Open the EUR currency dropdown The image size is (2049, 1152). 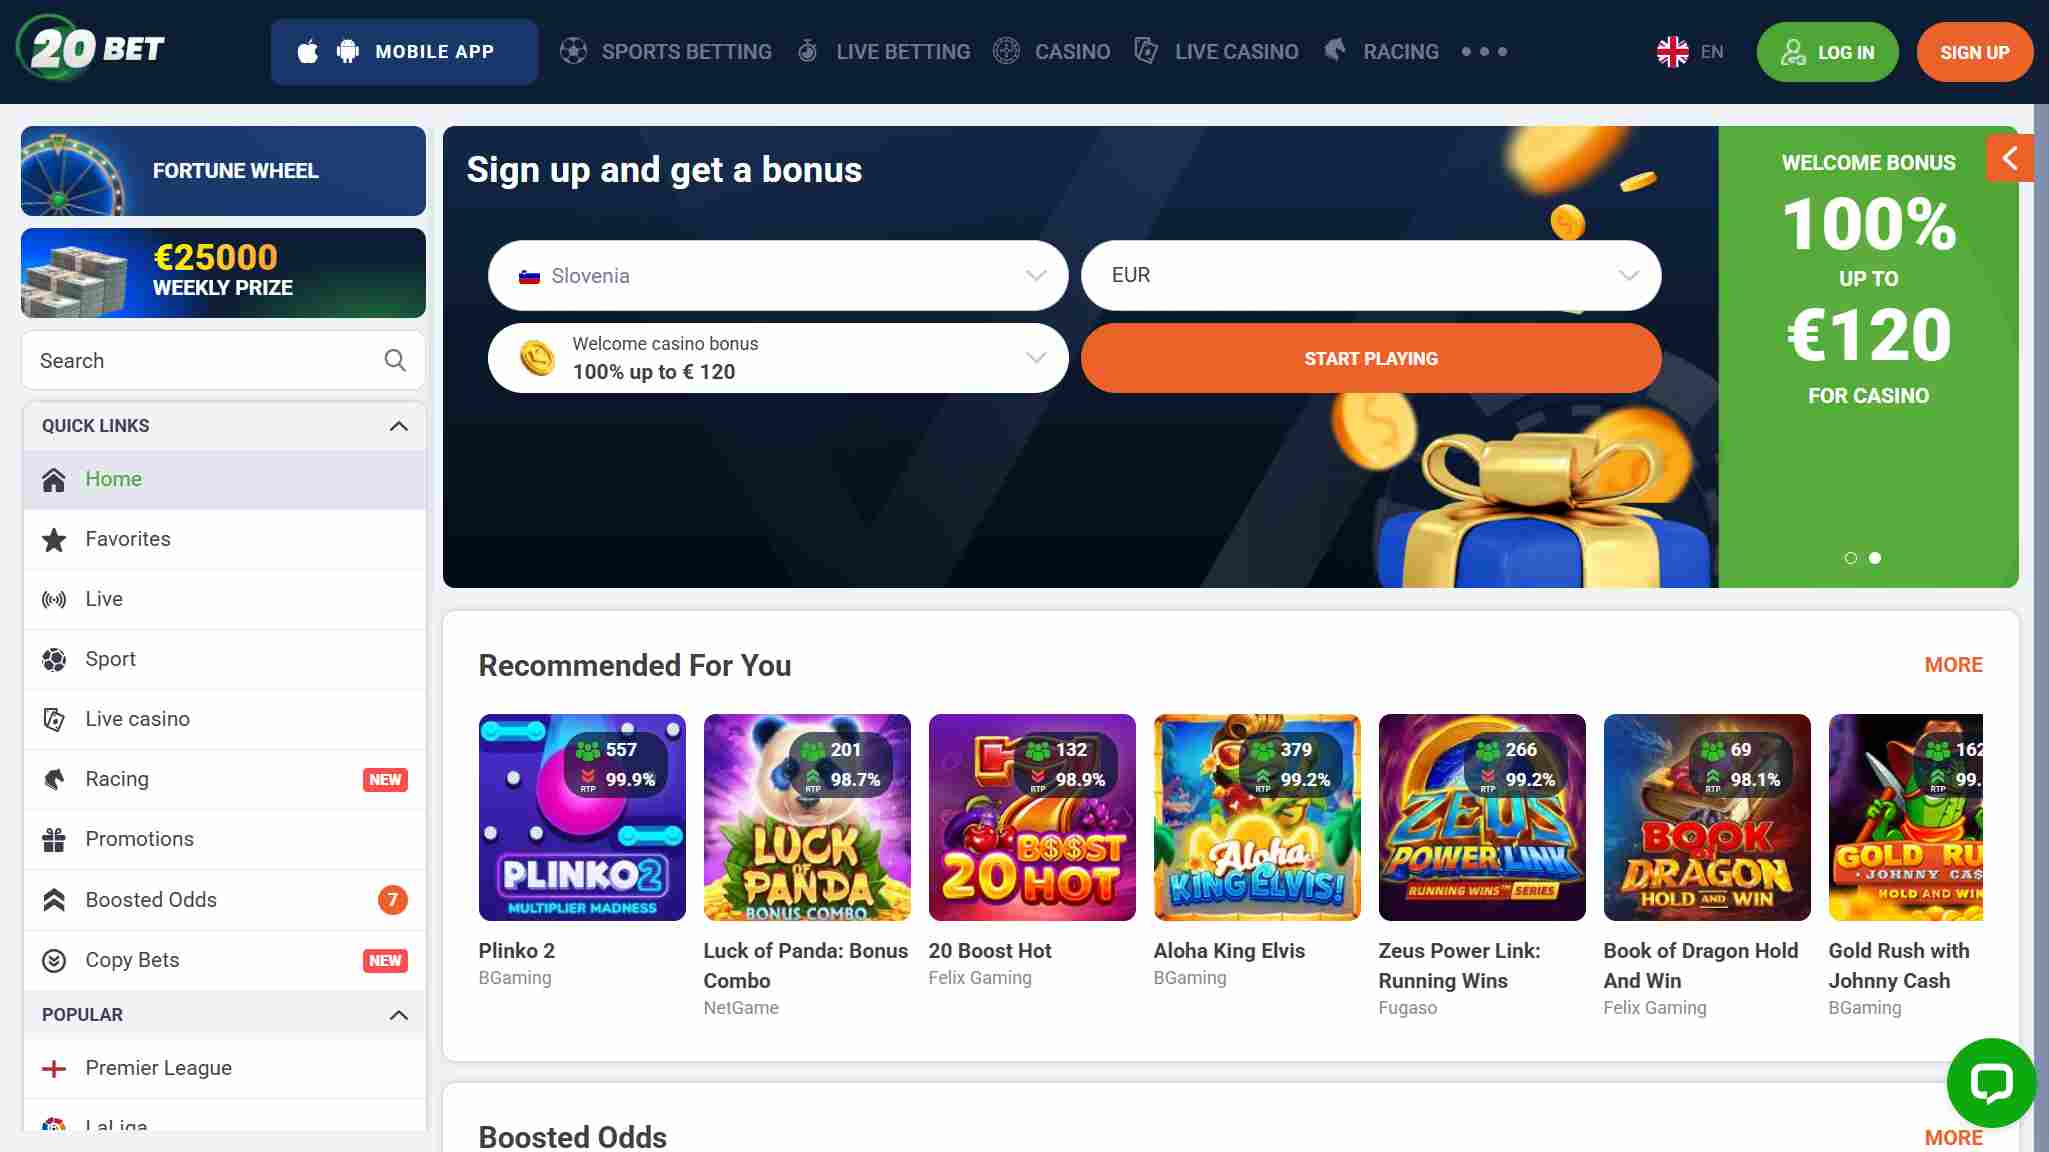pyautogui.click(x=1371, y=275)
